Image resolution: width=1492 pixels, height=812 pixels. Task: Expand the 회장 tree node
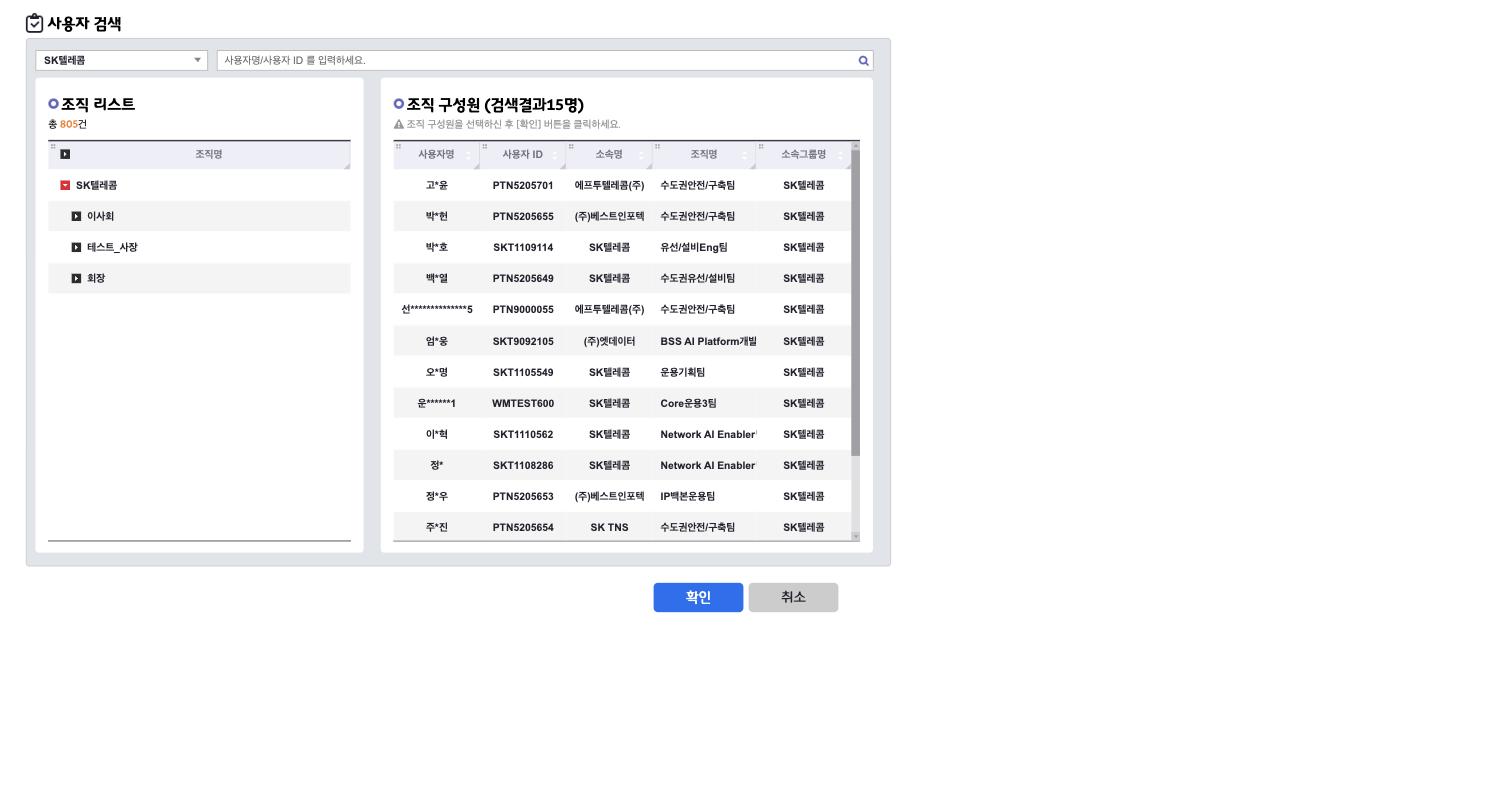pyautogui.click(x=76, y=278)
